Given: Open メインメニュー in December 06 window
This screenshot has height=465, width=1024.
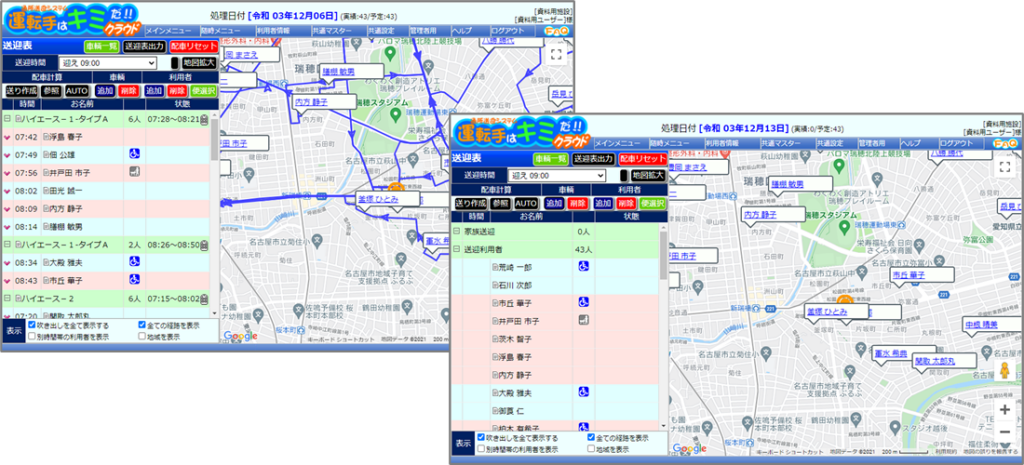Looking at the screenshot, I should [167, 31].
